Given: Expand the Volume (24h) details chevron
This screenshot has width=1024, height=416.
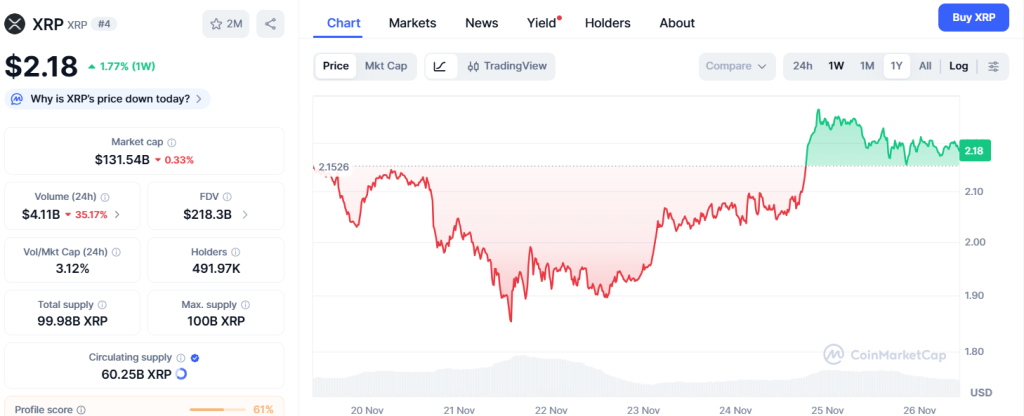Looking at the screenshot, I should click(x=117, y=214).
